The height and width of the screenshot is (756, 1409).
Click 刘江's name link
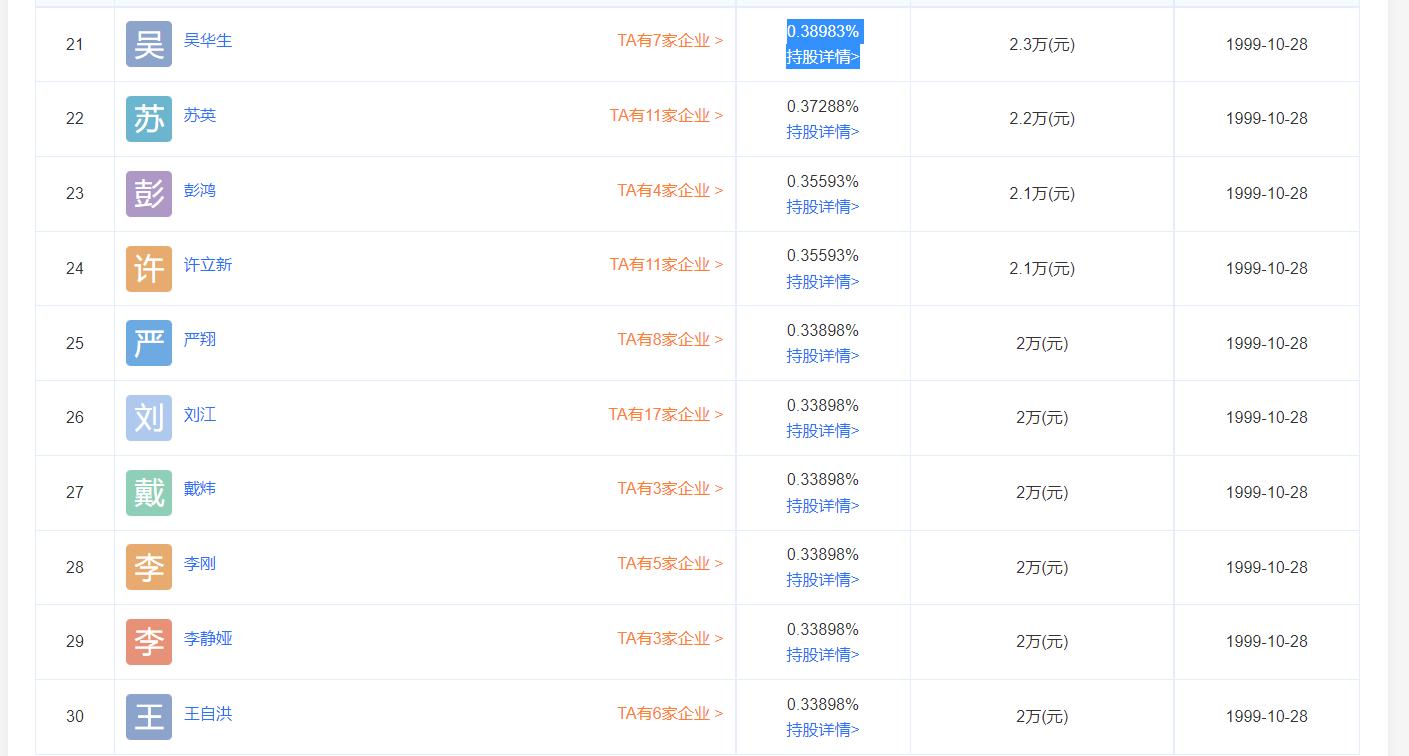click(x=199, y=414)
